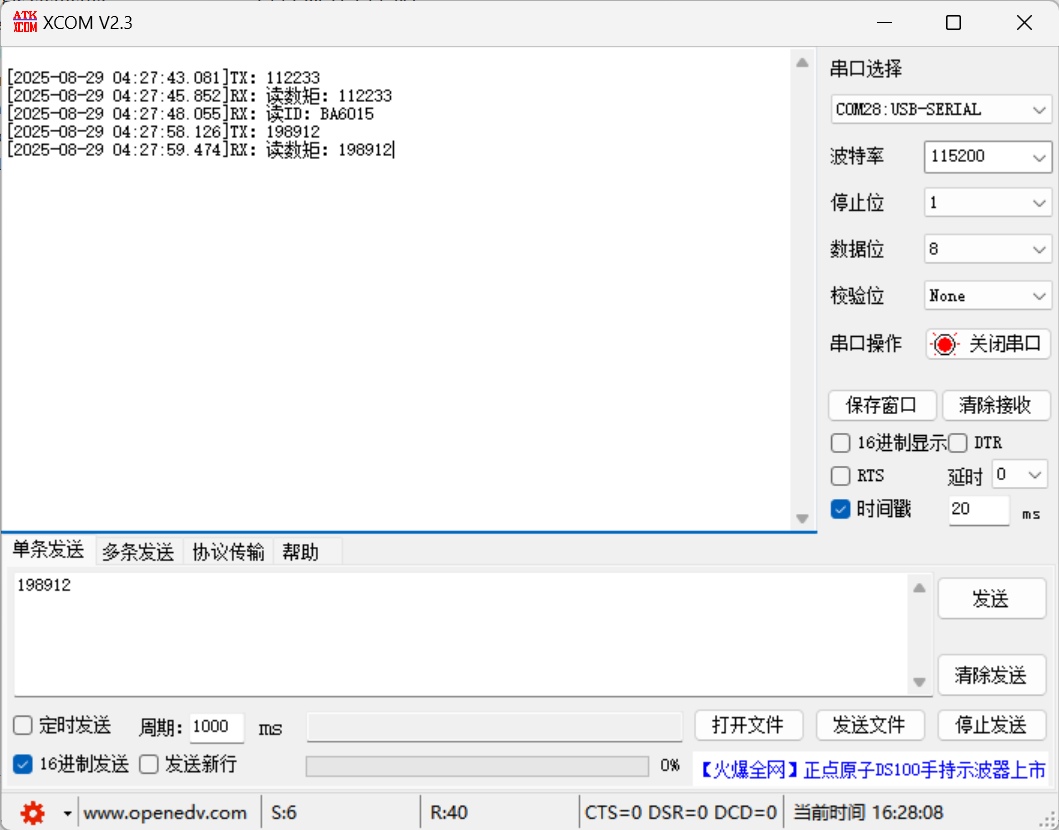Click the send text box containing 198912

coord(460,634)
